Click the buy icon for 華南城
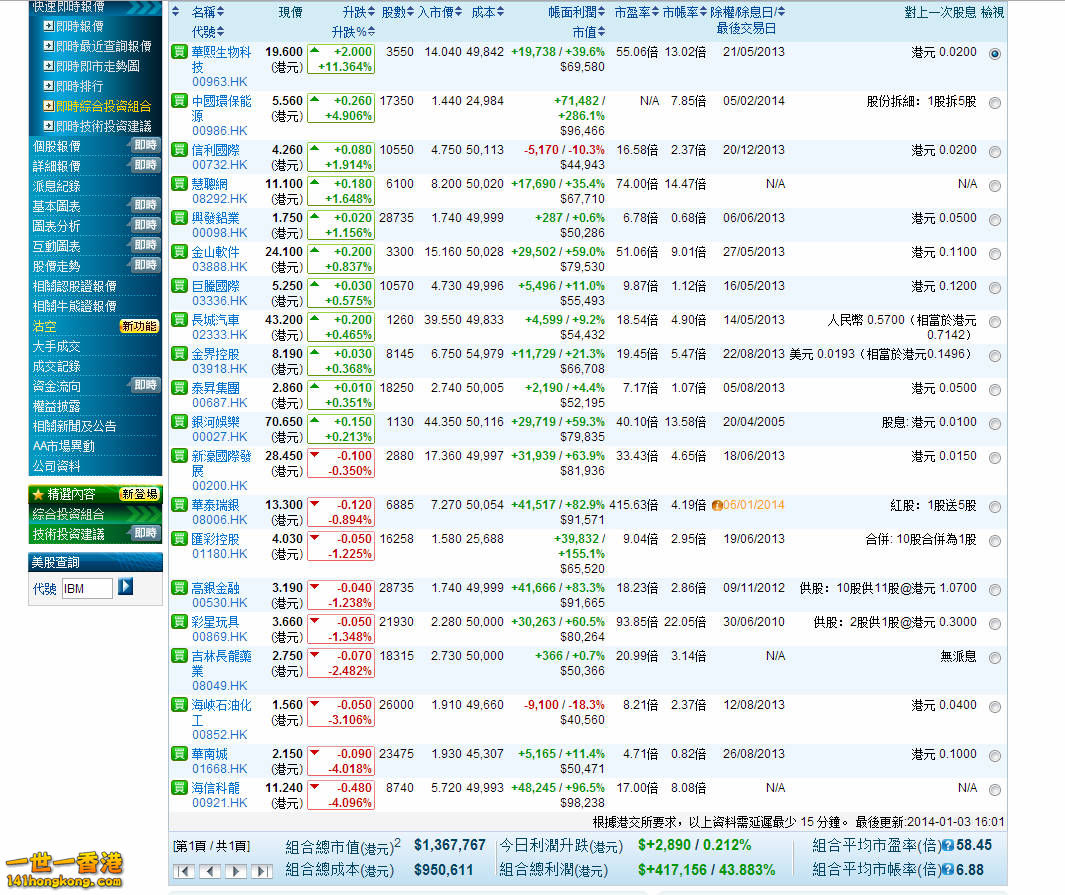Screen dimensions: 1065x895 pos(179,753)
